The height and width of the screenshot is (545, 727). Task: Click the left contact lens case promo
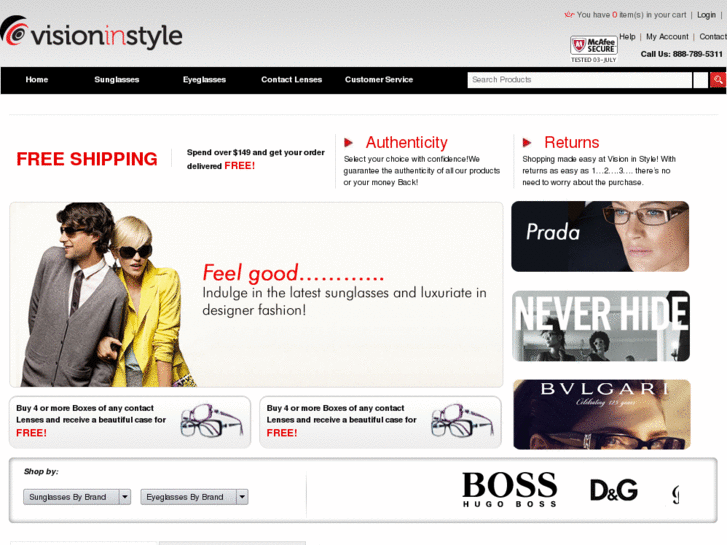tap(130, 422)
